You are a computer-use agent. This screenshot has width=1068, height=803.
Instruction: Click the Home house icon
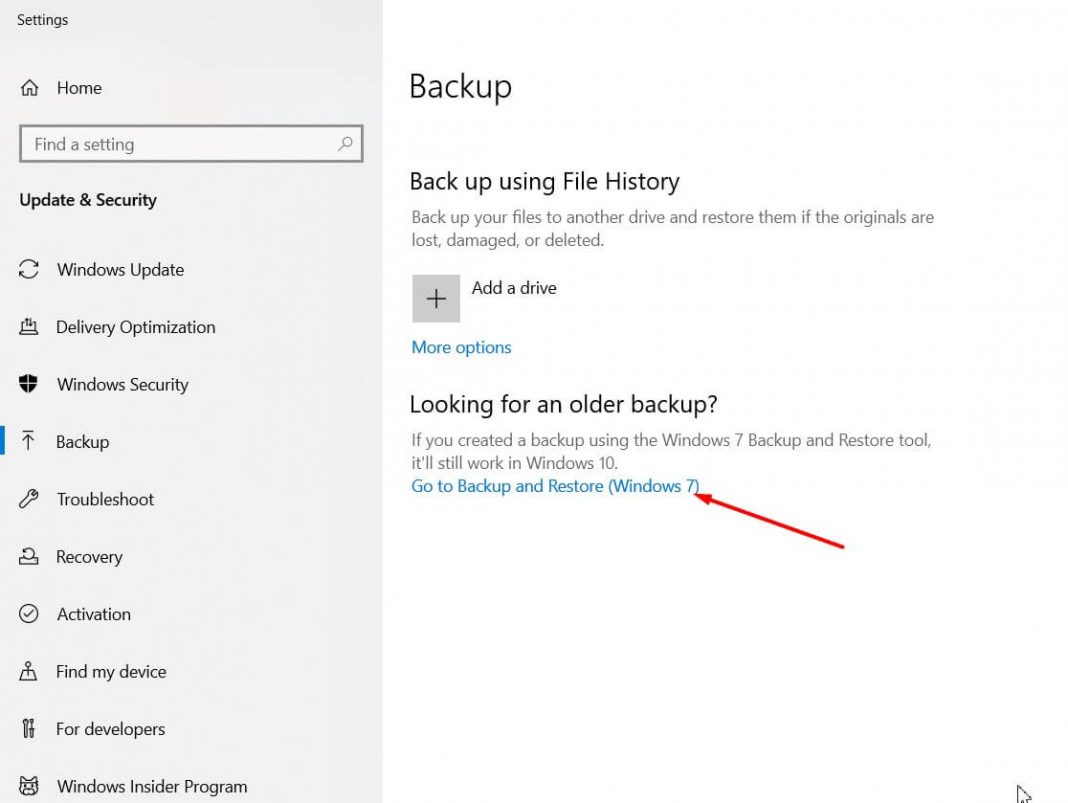click(x=29, y=88)
